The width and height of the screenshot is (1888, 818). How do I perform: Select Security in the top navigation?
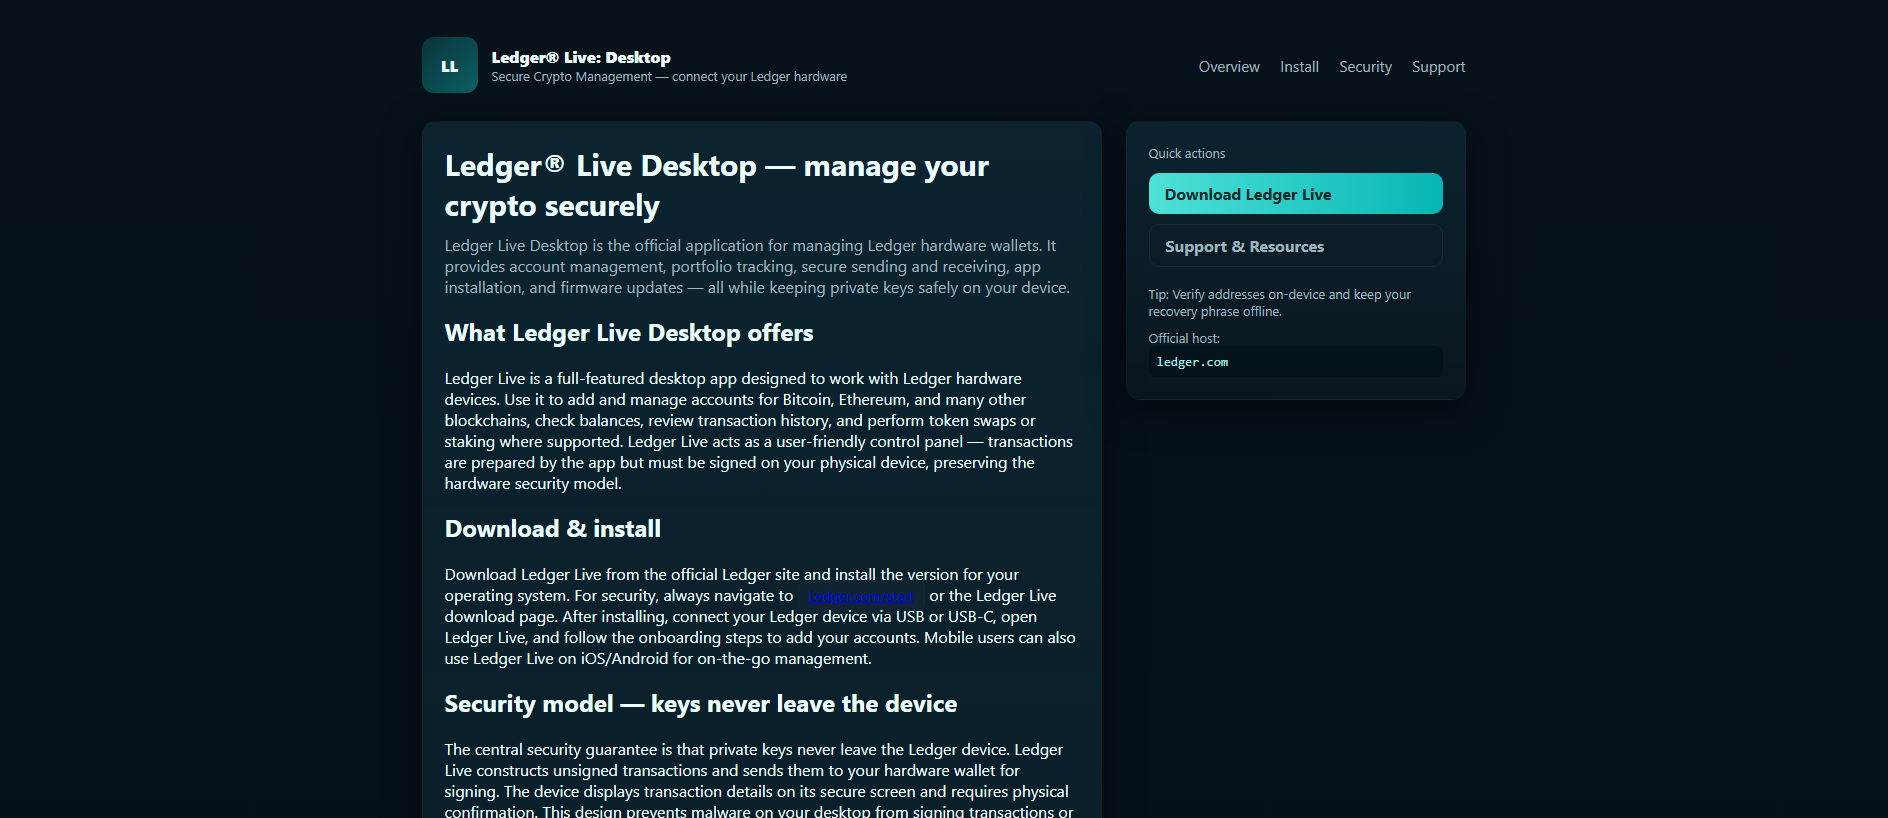1365,67
